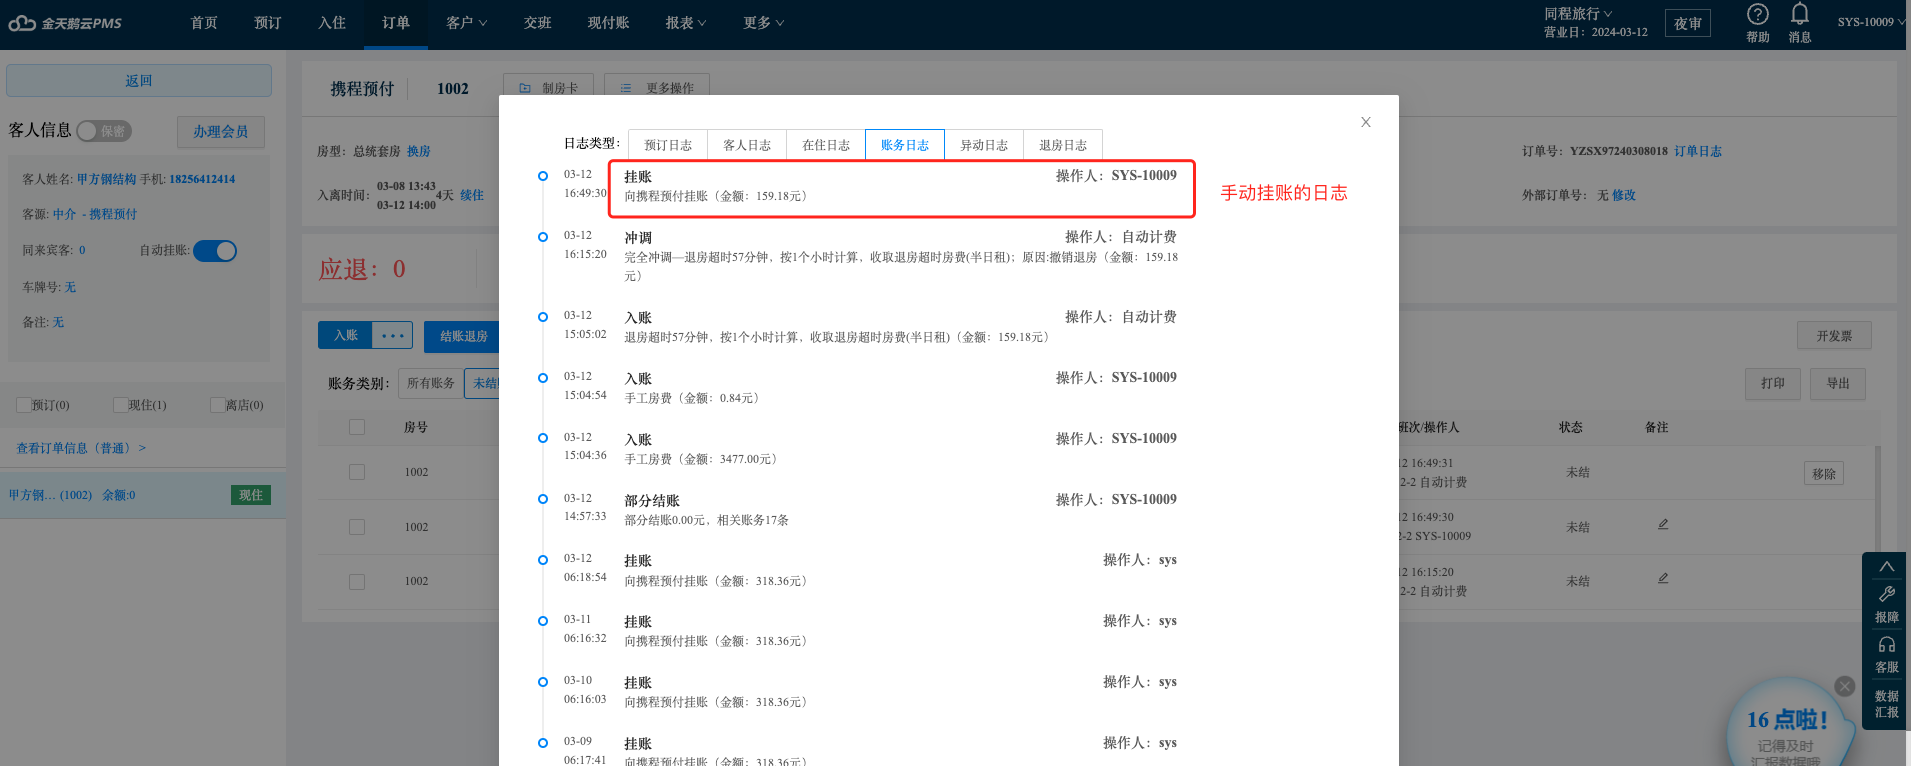The height and width of the screenshot is (766, 1911).
Task: Click the edit pencil in 16:15:20 row
Action: [1663, 578]
